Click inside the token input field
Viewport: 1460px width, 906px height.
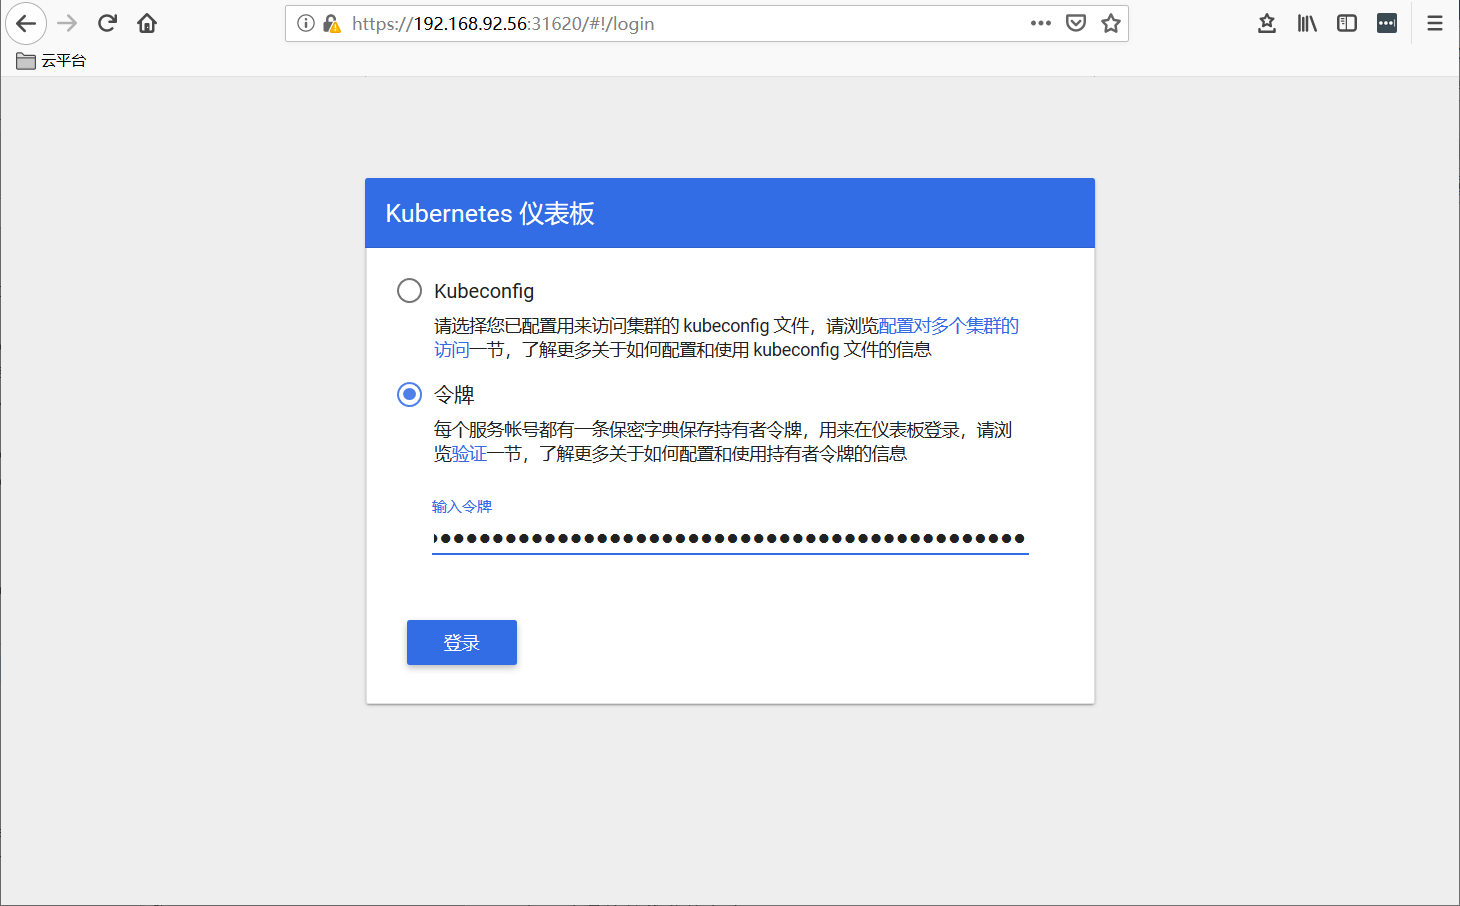point(730,540)
